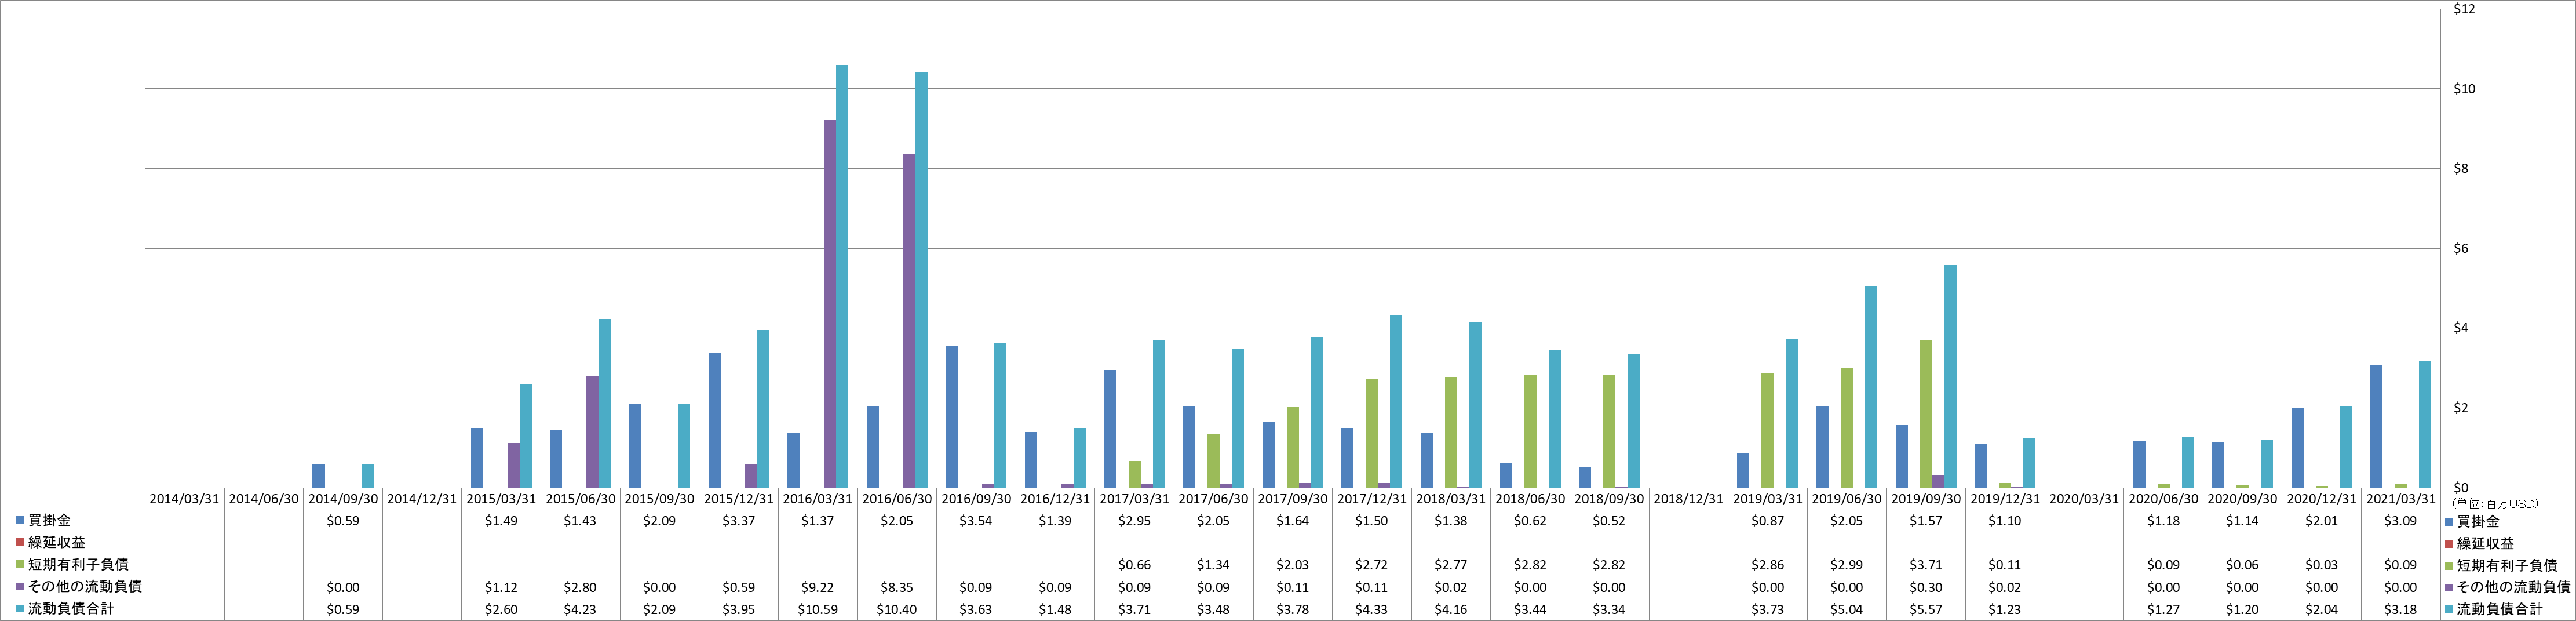Click the $3.09 買掛金 cell for 2021/03/31
Viewport: 2576px width, 621px height.
pos(2401,521)
